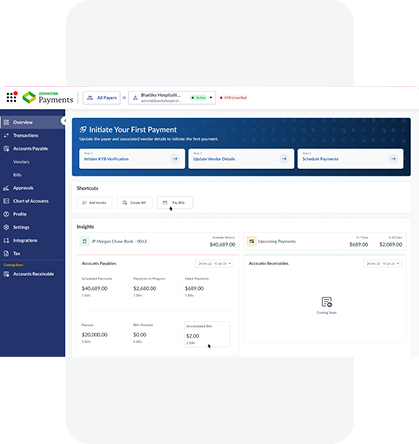Open the BlueSky Hospitality payer dropdown
419x444 pixels.
point(172,98)
